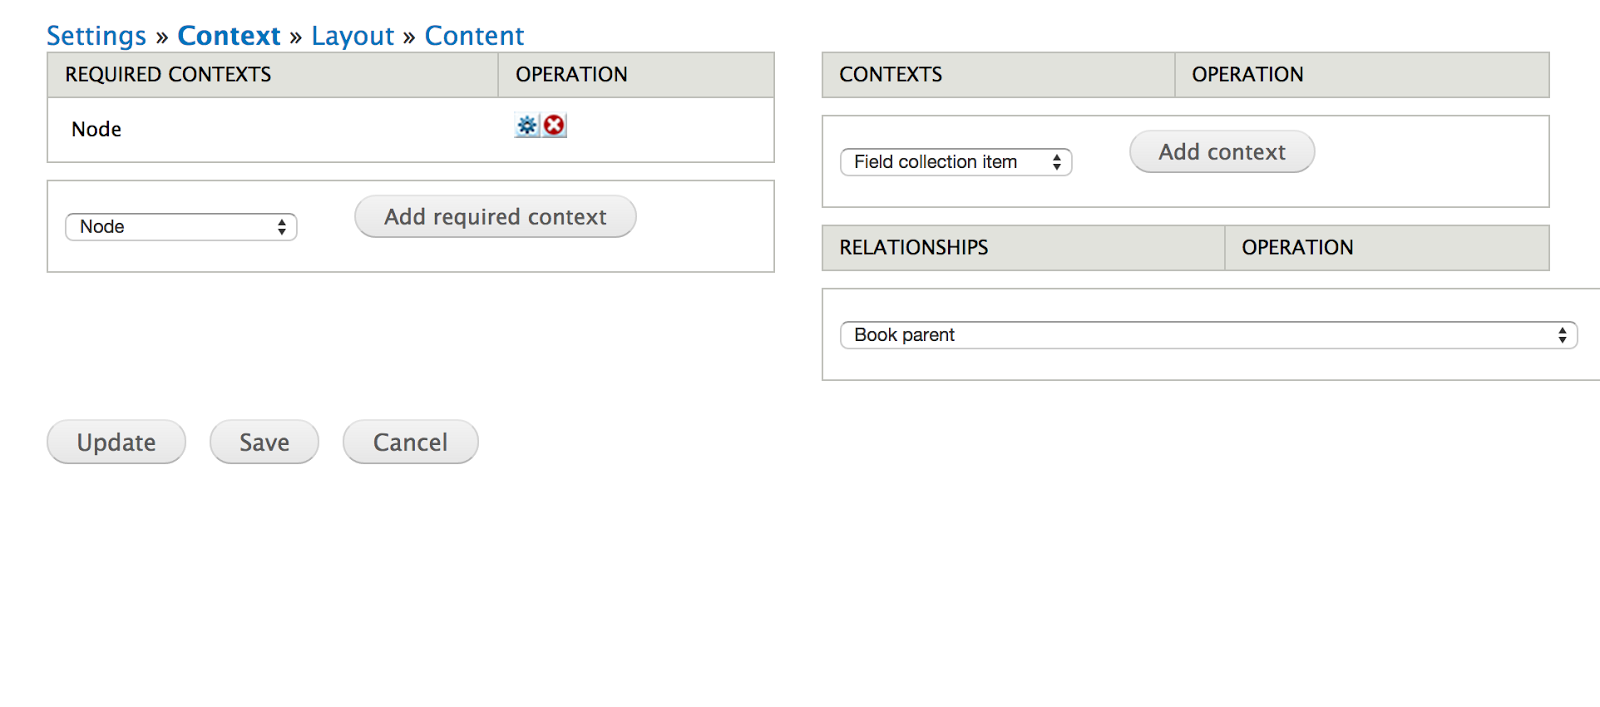Click Add required context button
The width and height of the screenshot is (1600, 707).
(495, 217)
